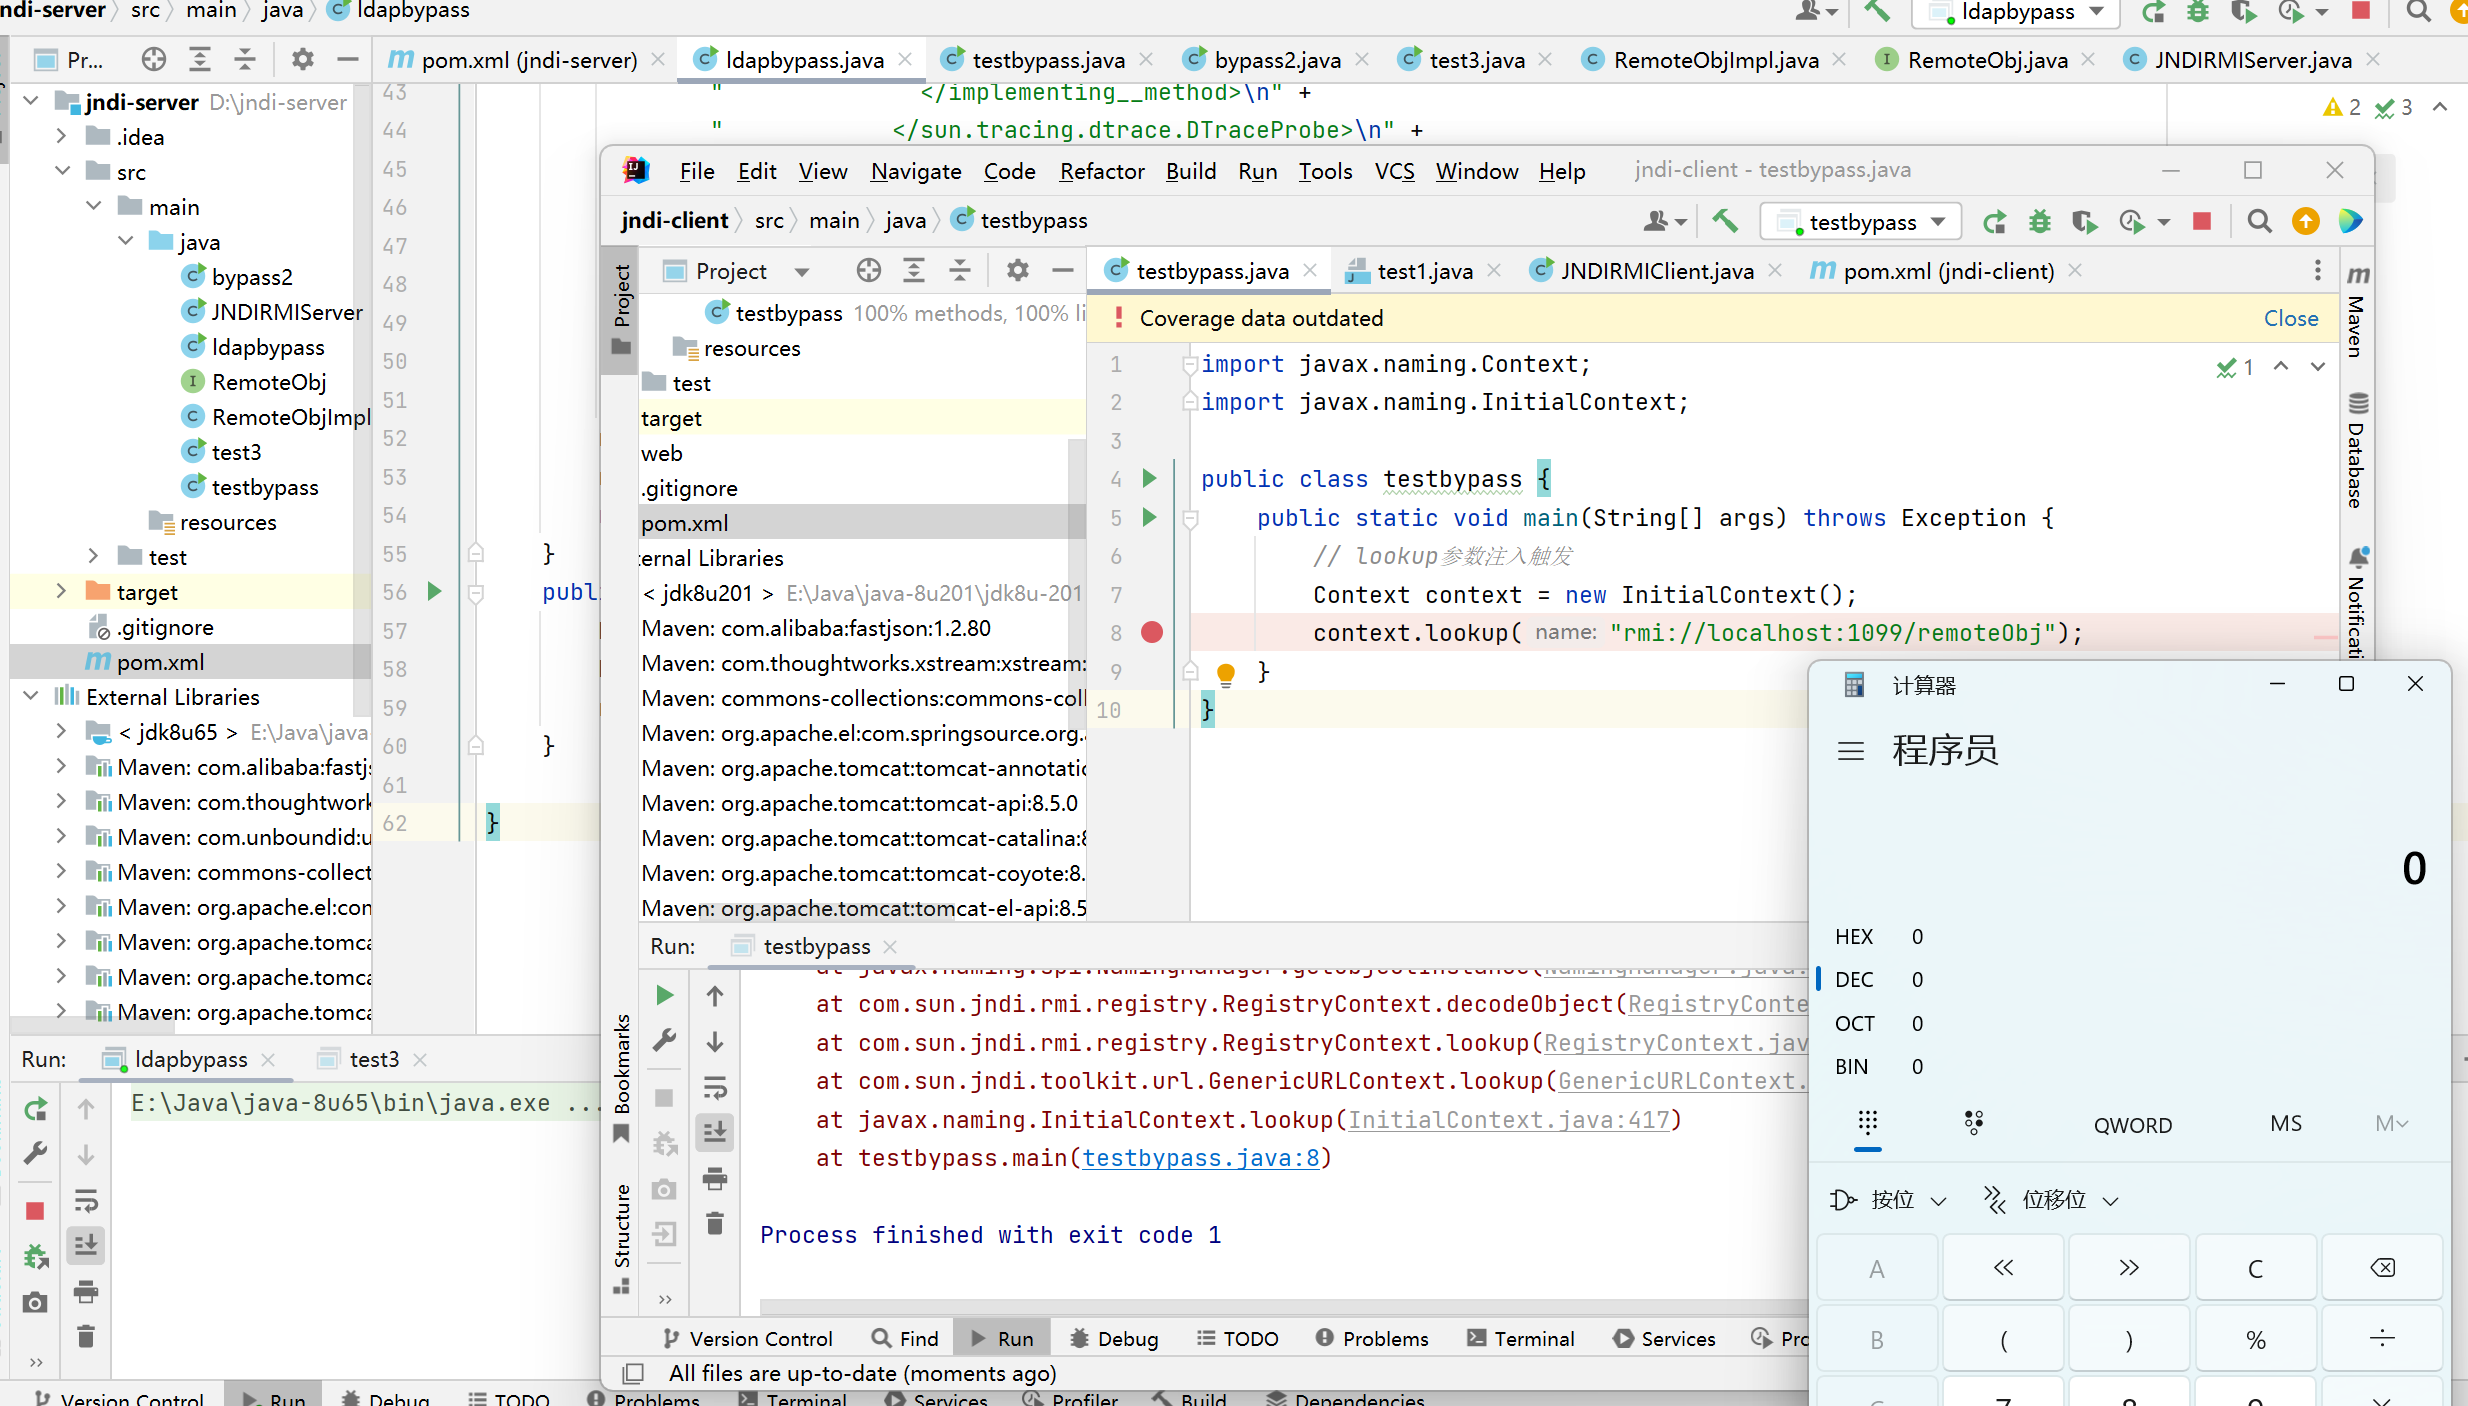Toggle the breakpoint on line 8
2468x1406 pixels.
pyautogui.click(x=1152, y=632)
